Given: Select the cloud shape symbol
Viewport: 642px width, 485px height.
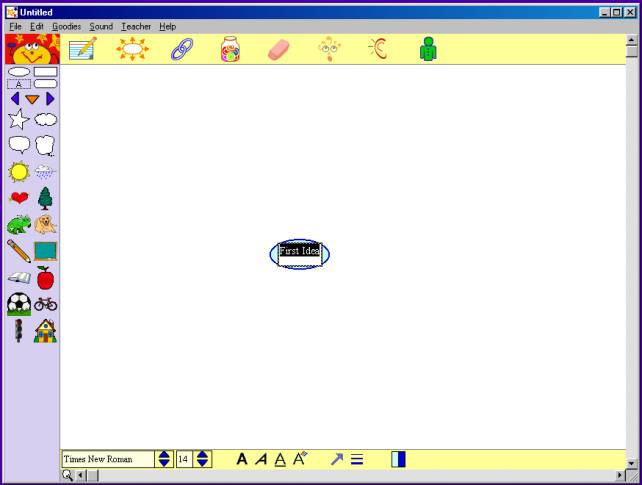Looking at the screenshot, I should click(x=45, y=120).
